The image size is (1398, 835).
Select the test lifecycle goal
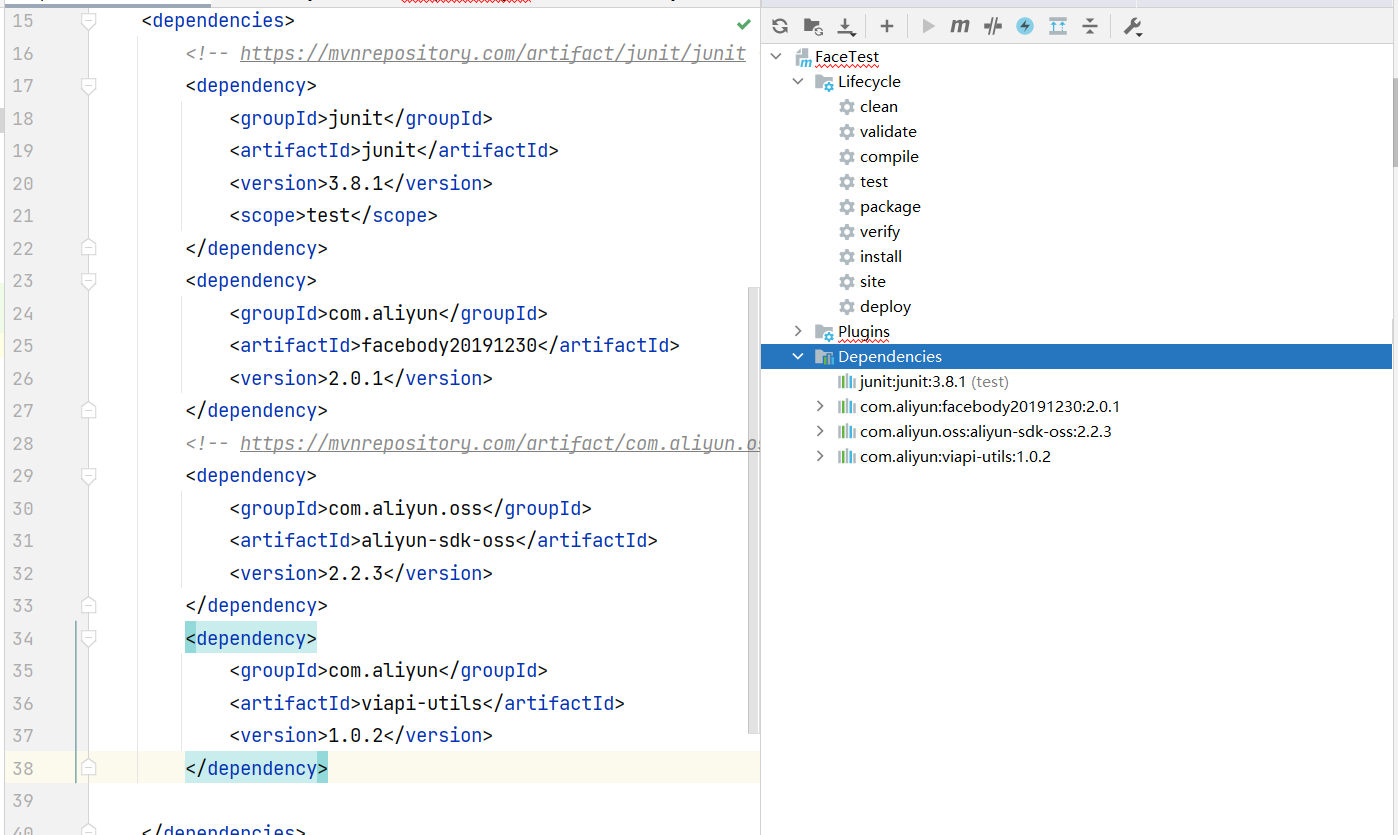[874, 182]
